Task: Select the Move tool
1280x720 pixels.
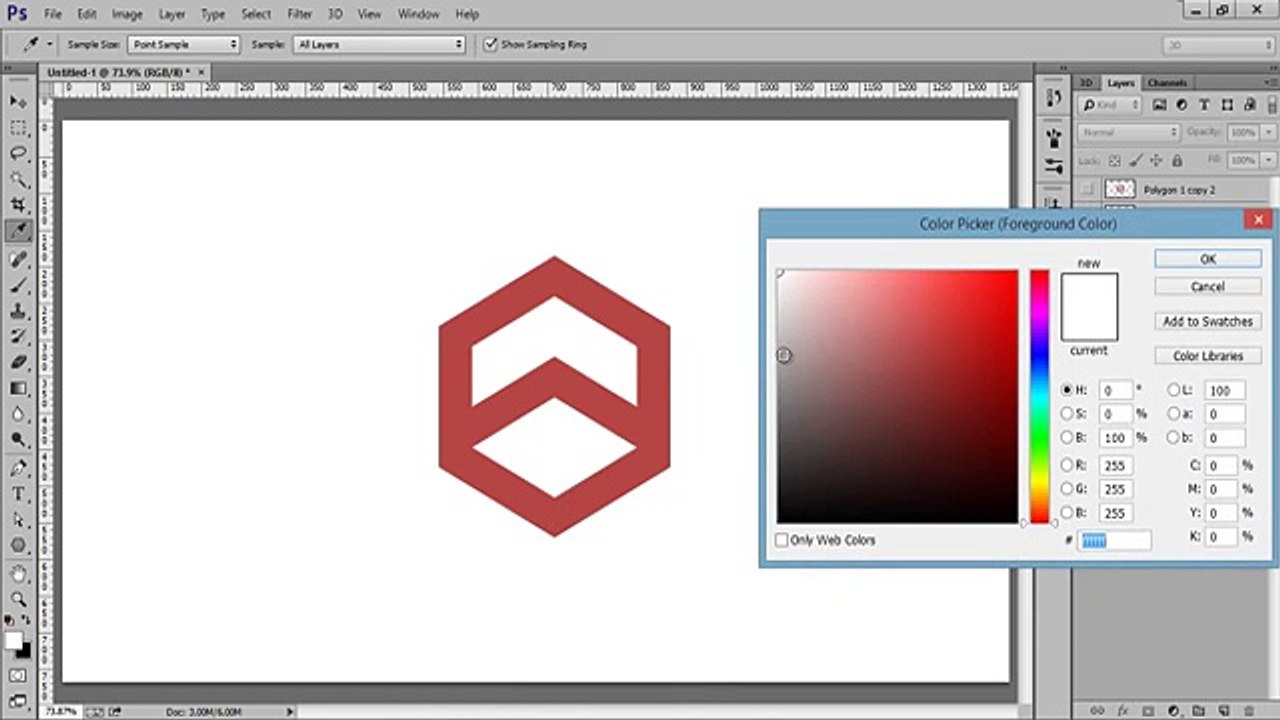Action: [18, 101]
